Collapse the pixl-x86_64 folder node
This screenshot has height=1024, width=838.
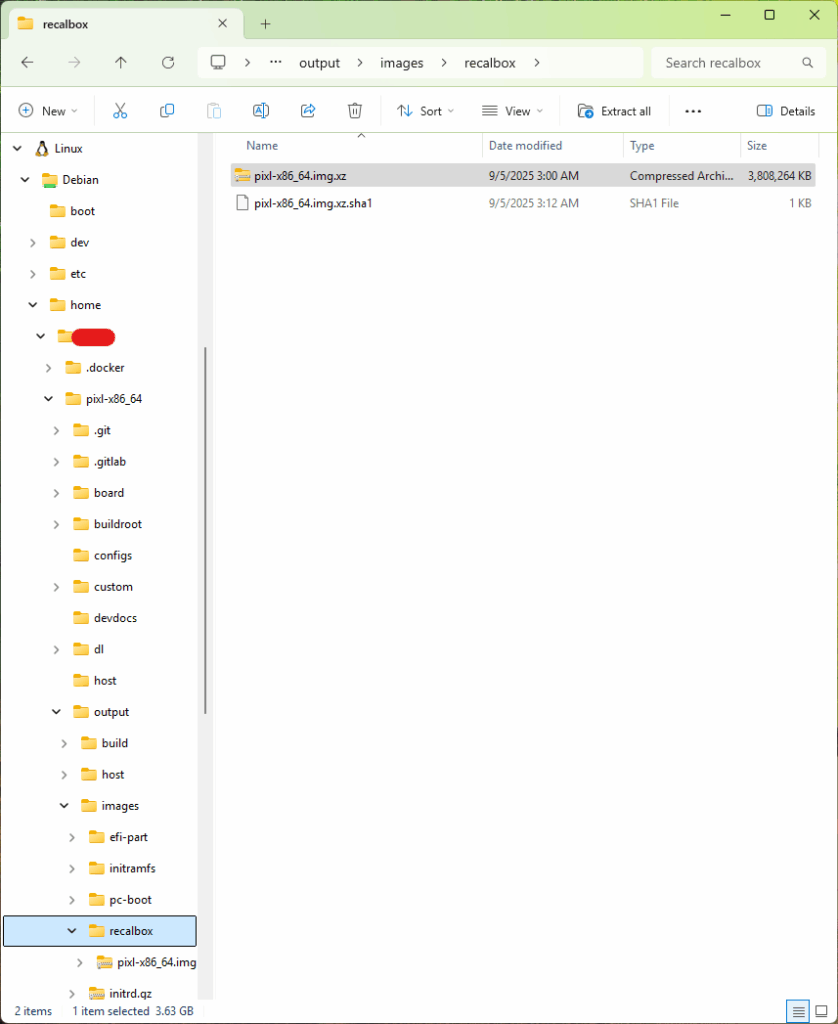pyautogui.click(x=49, y=399)
